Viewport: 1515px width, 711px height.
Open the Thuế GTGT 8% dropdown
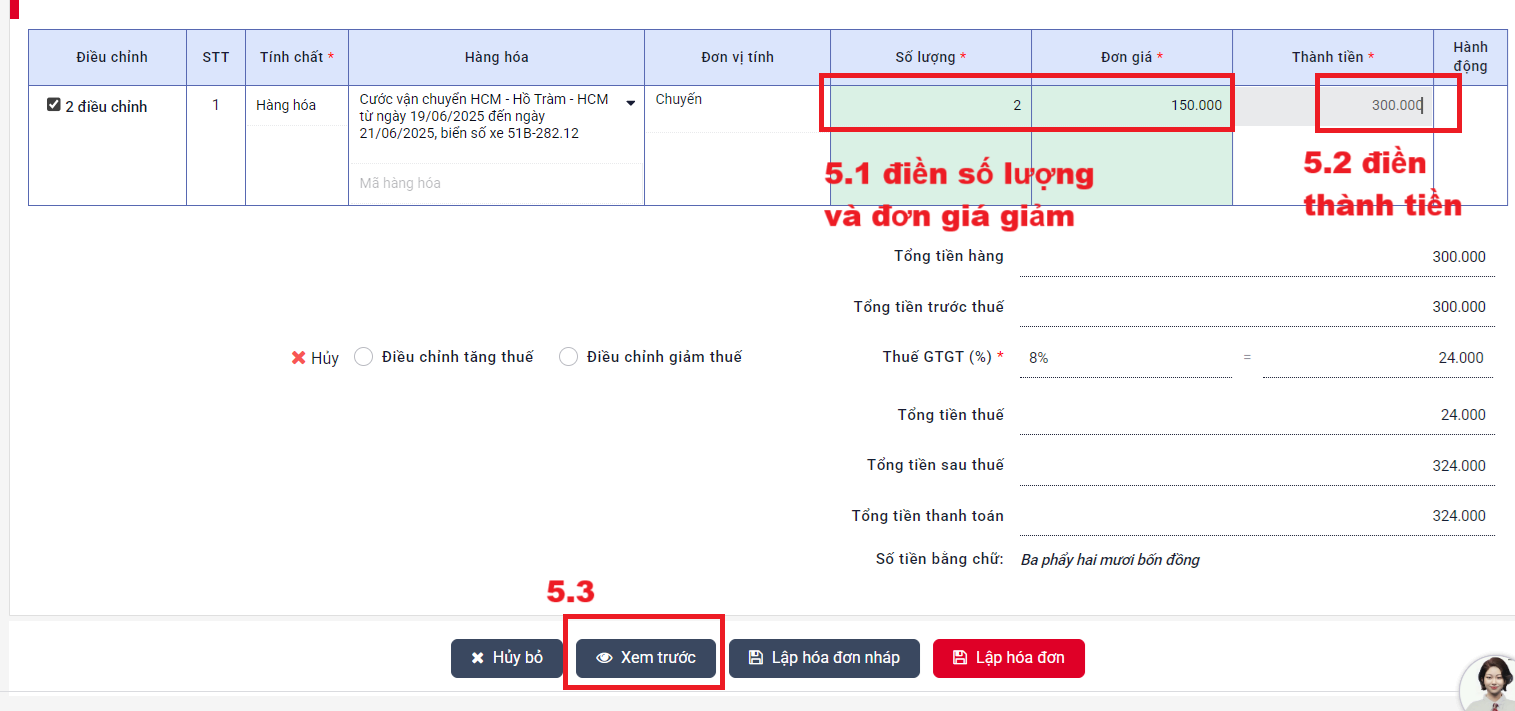click(1124, 358)
